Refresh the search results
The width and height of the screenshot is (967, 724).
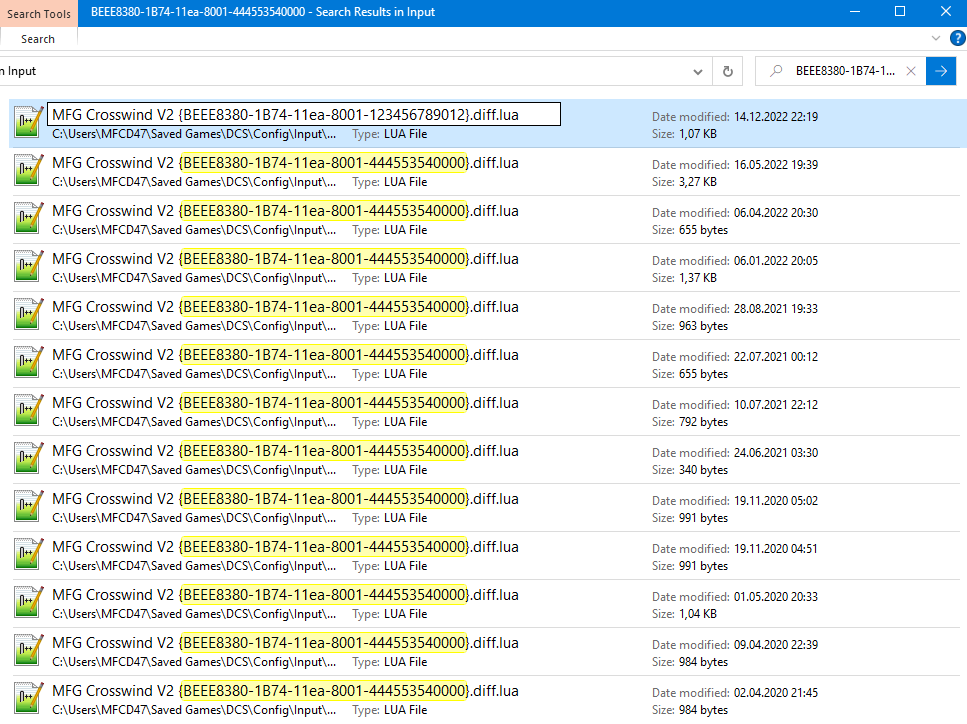click(x=728, y=72)
